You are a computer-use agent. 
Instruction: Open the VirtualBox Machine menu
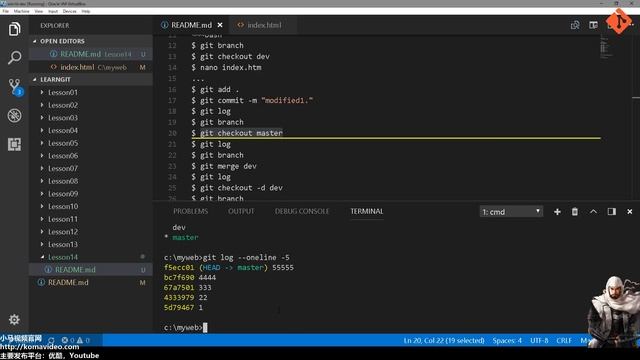(21, 11)
